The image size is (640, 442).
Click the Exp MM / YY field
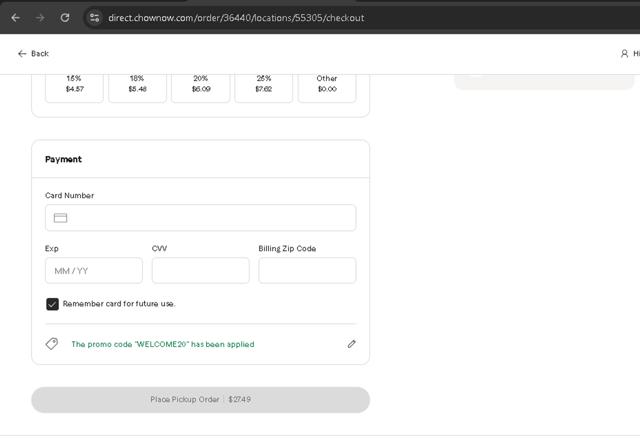pyautogui.click(x=94, y=271)
